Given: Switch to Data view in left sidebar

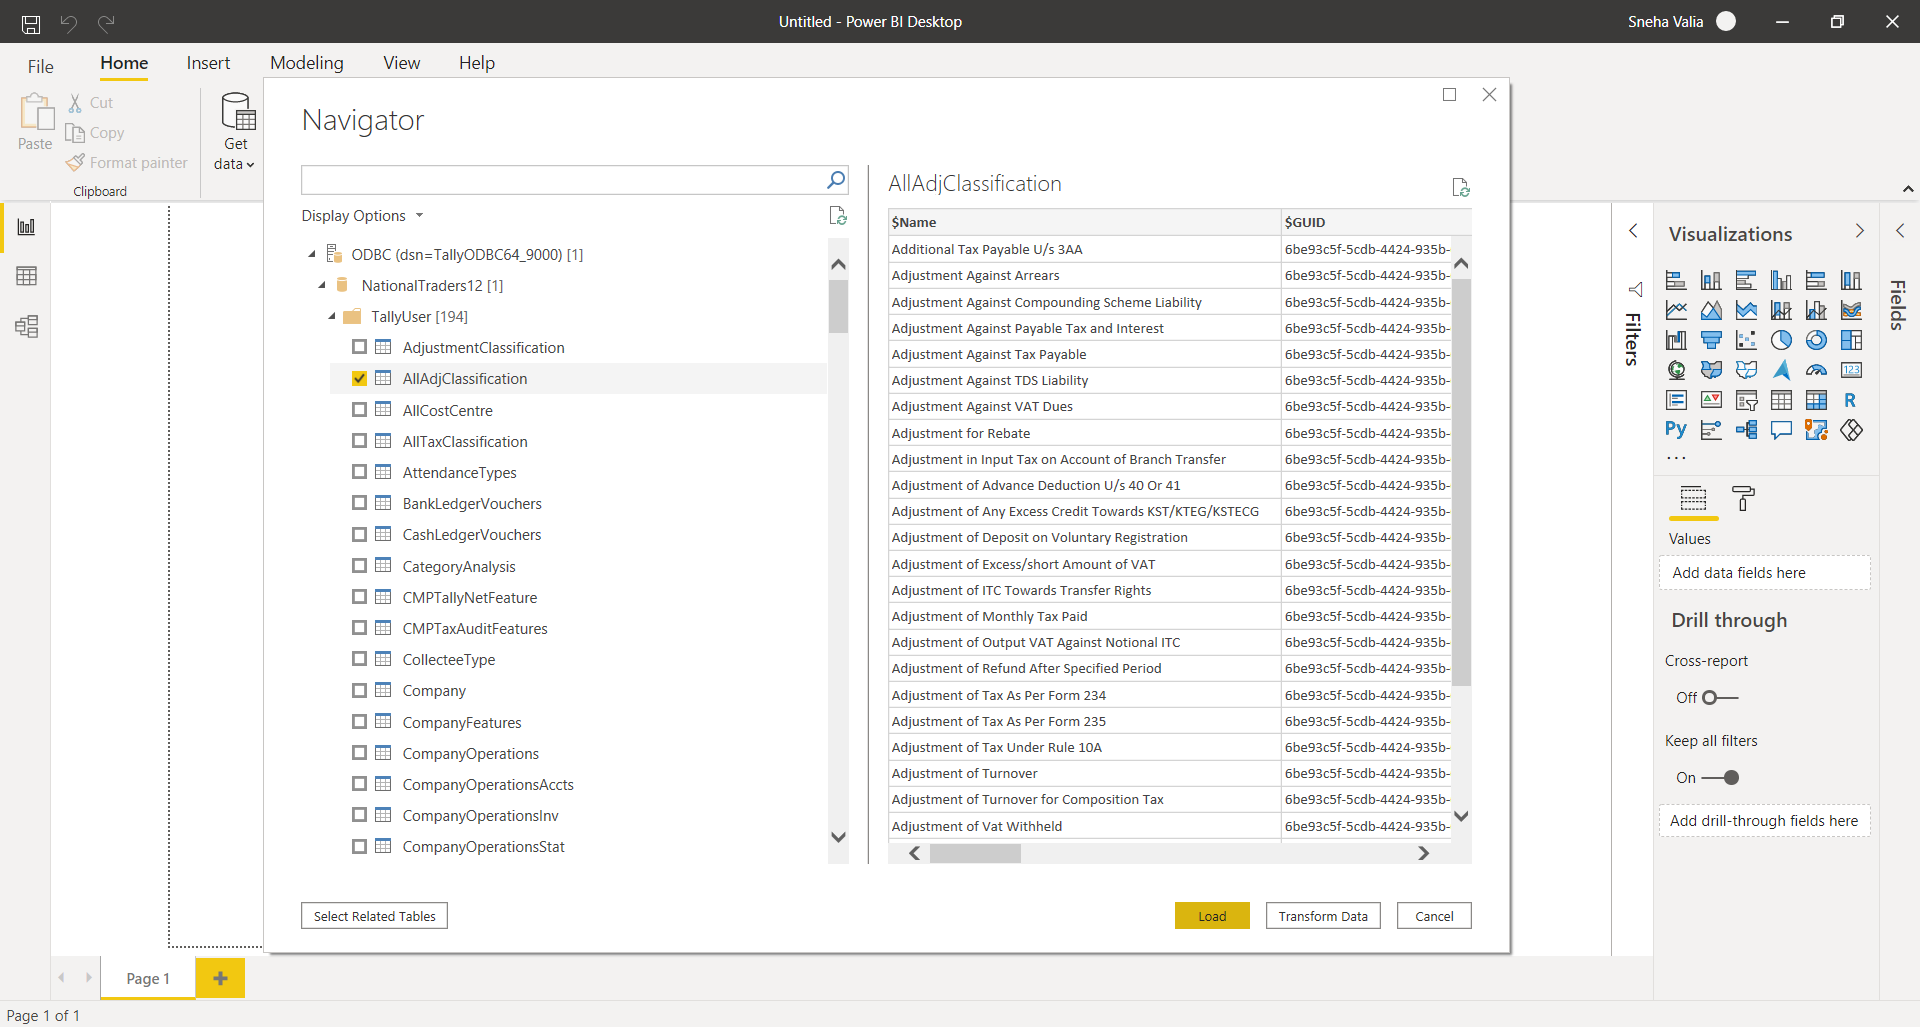Looking at the screenshot, I should 27,276.
